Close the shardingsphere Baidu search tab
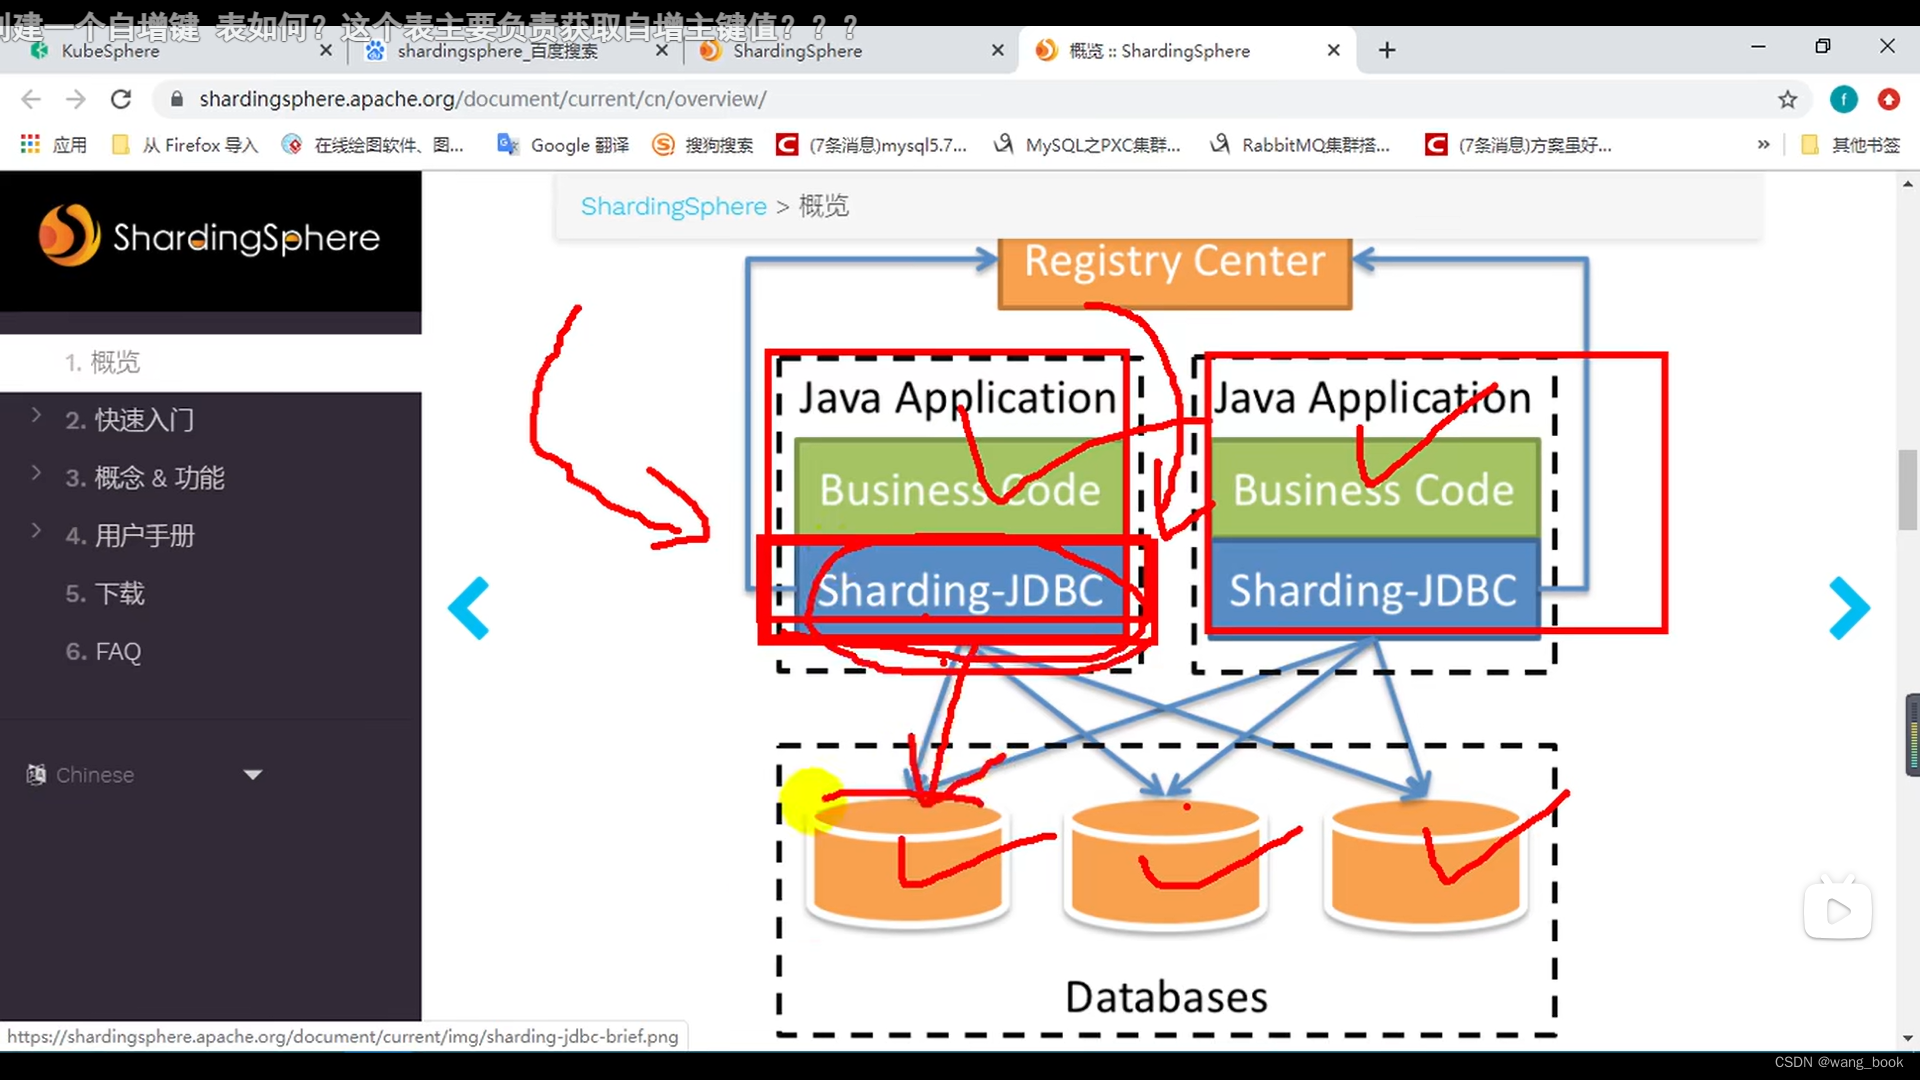 tap(661, 50)
